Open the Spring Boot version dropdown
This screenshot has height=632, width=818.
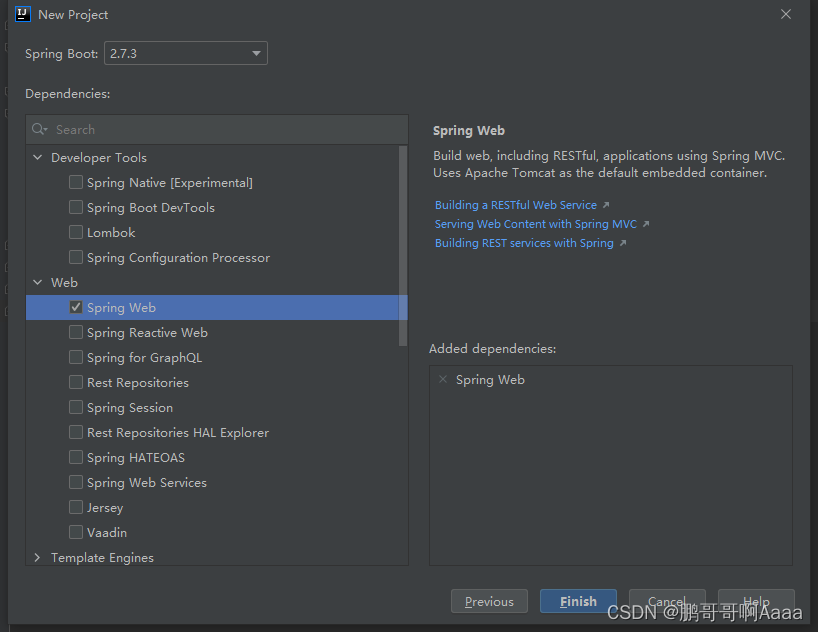point(186,53)
